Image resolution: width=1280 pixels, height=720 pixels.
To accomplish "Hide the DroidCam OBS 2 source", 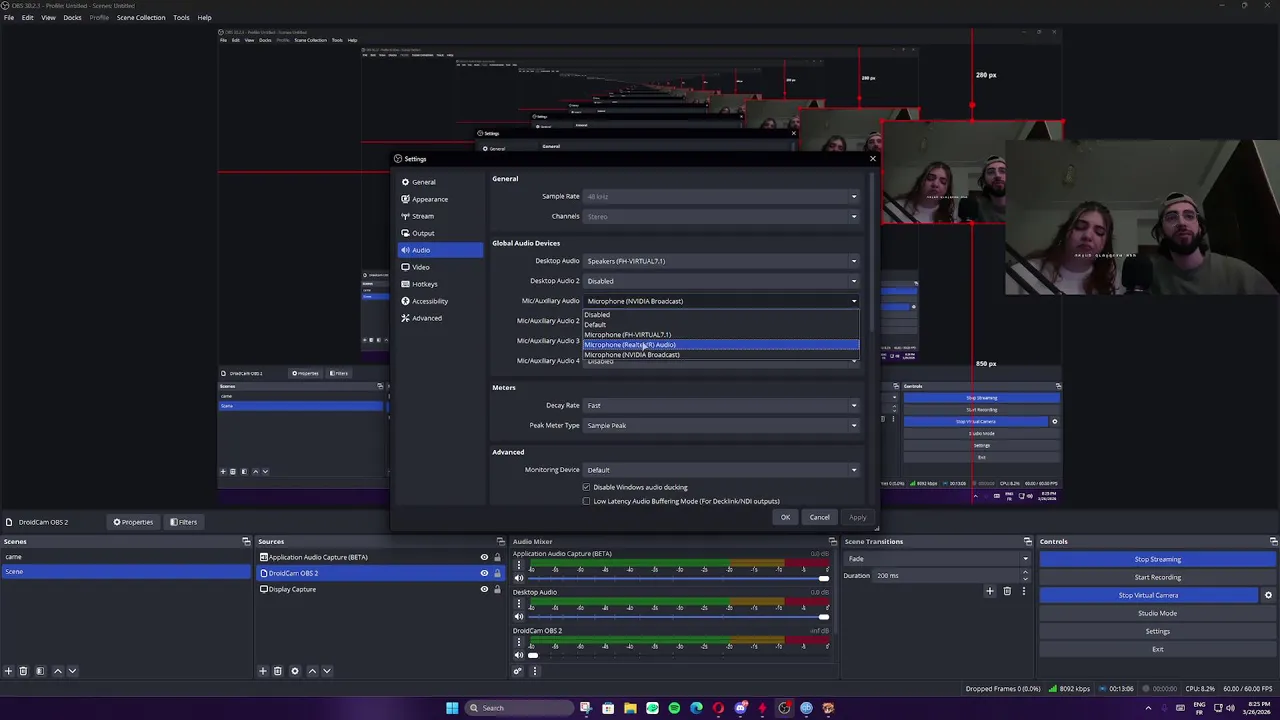I will point(484,573).
